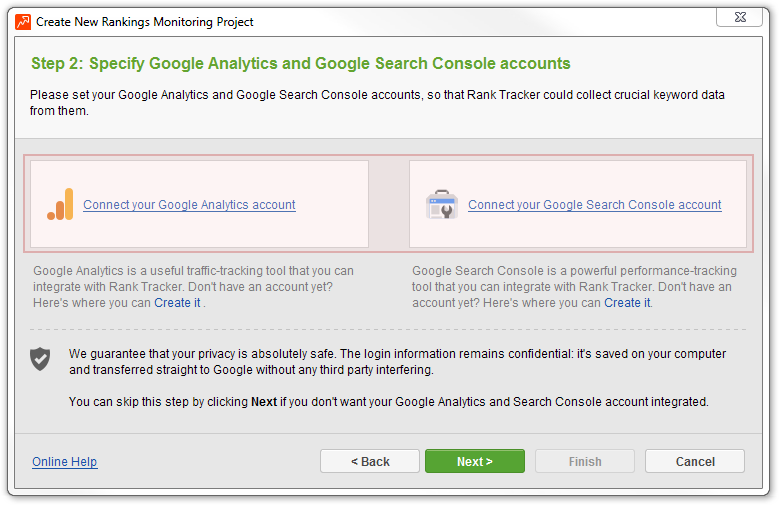
Task: Click the privacy guarantee paragraph text
Action: pyautogui.click(x=397, y=361)
